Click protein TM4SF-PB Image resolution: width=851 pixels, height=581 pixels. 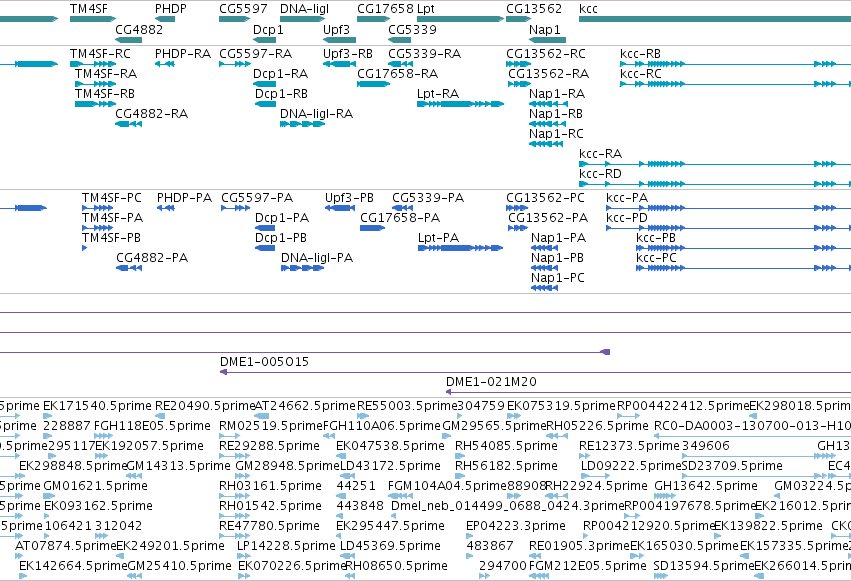click(x=111, y=238)
